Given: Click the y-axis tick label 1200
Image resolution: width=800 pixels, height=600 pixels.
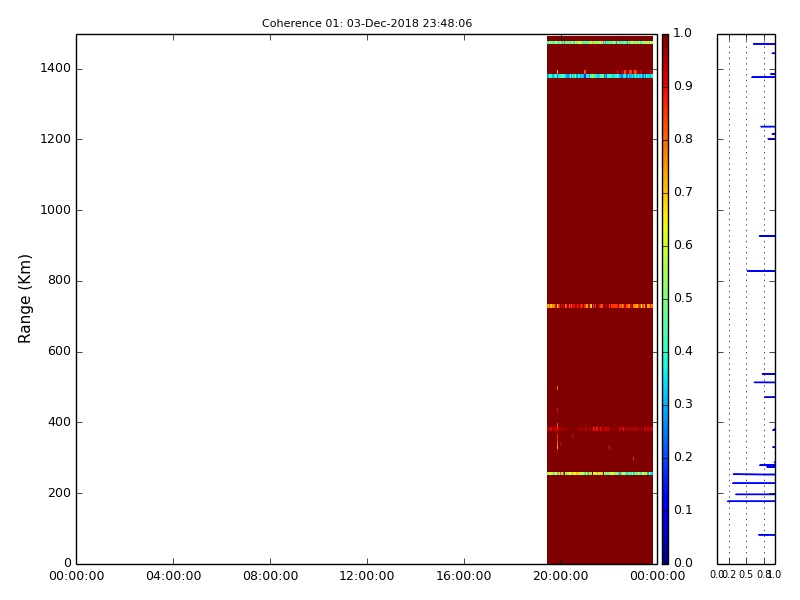Looking at the screenshot, I should point(55,139).
